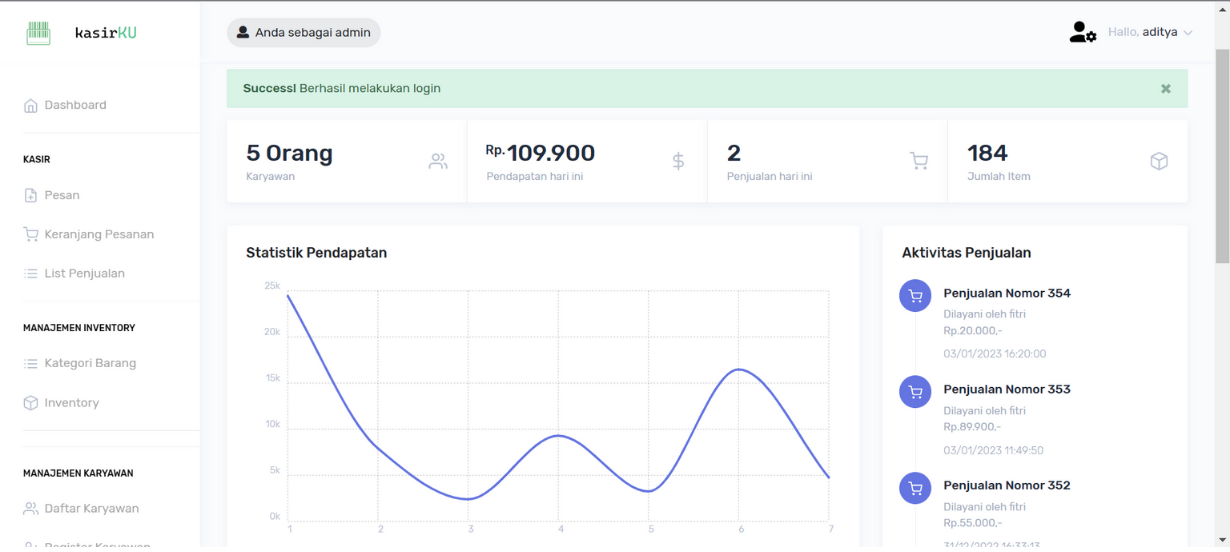Screen dimensions: 1230x552
Task: Open List Penjualan page
Action: pyautogui.click(x=84, y=273)
